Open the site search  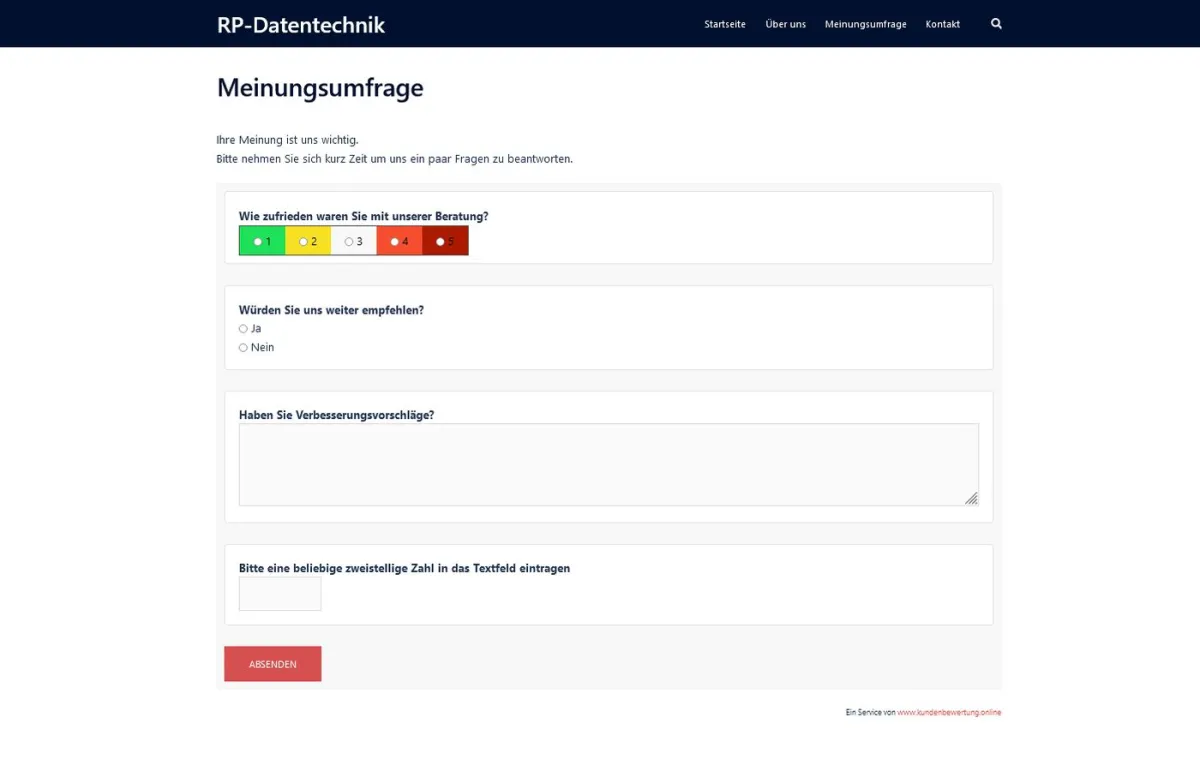[x=996, y=23]
